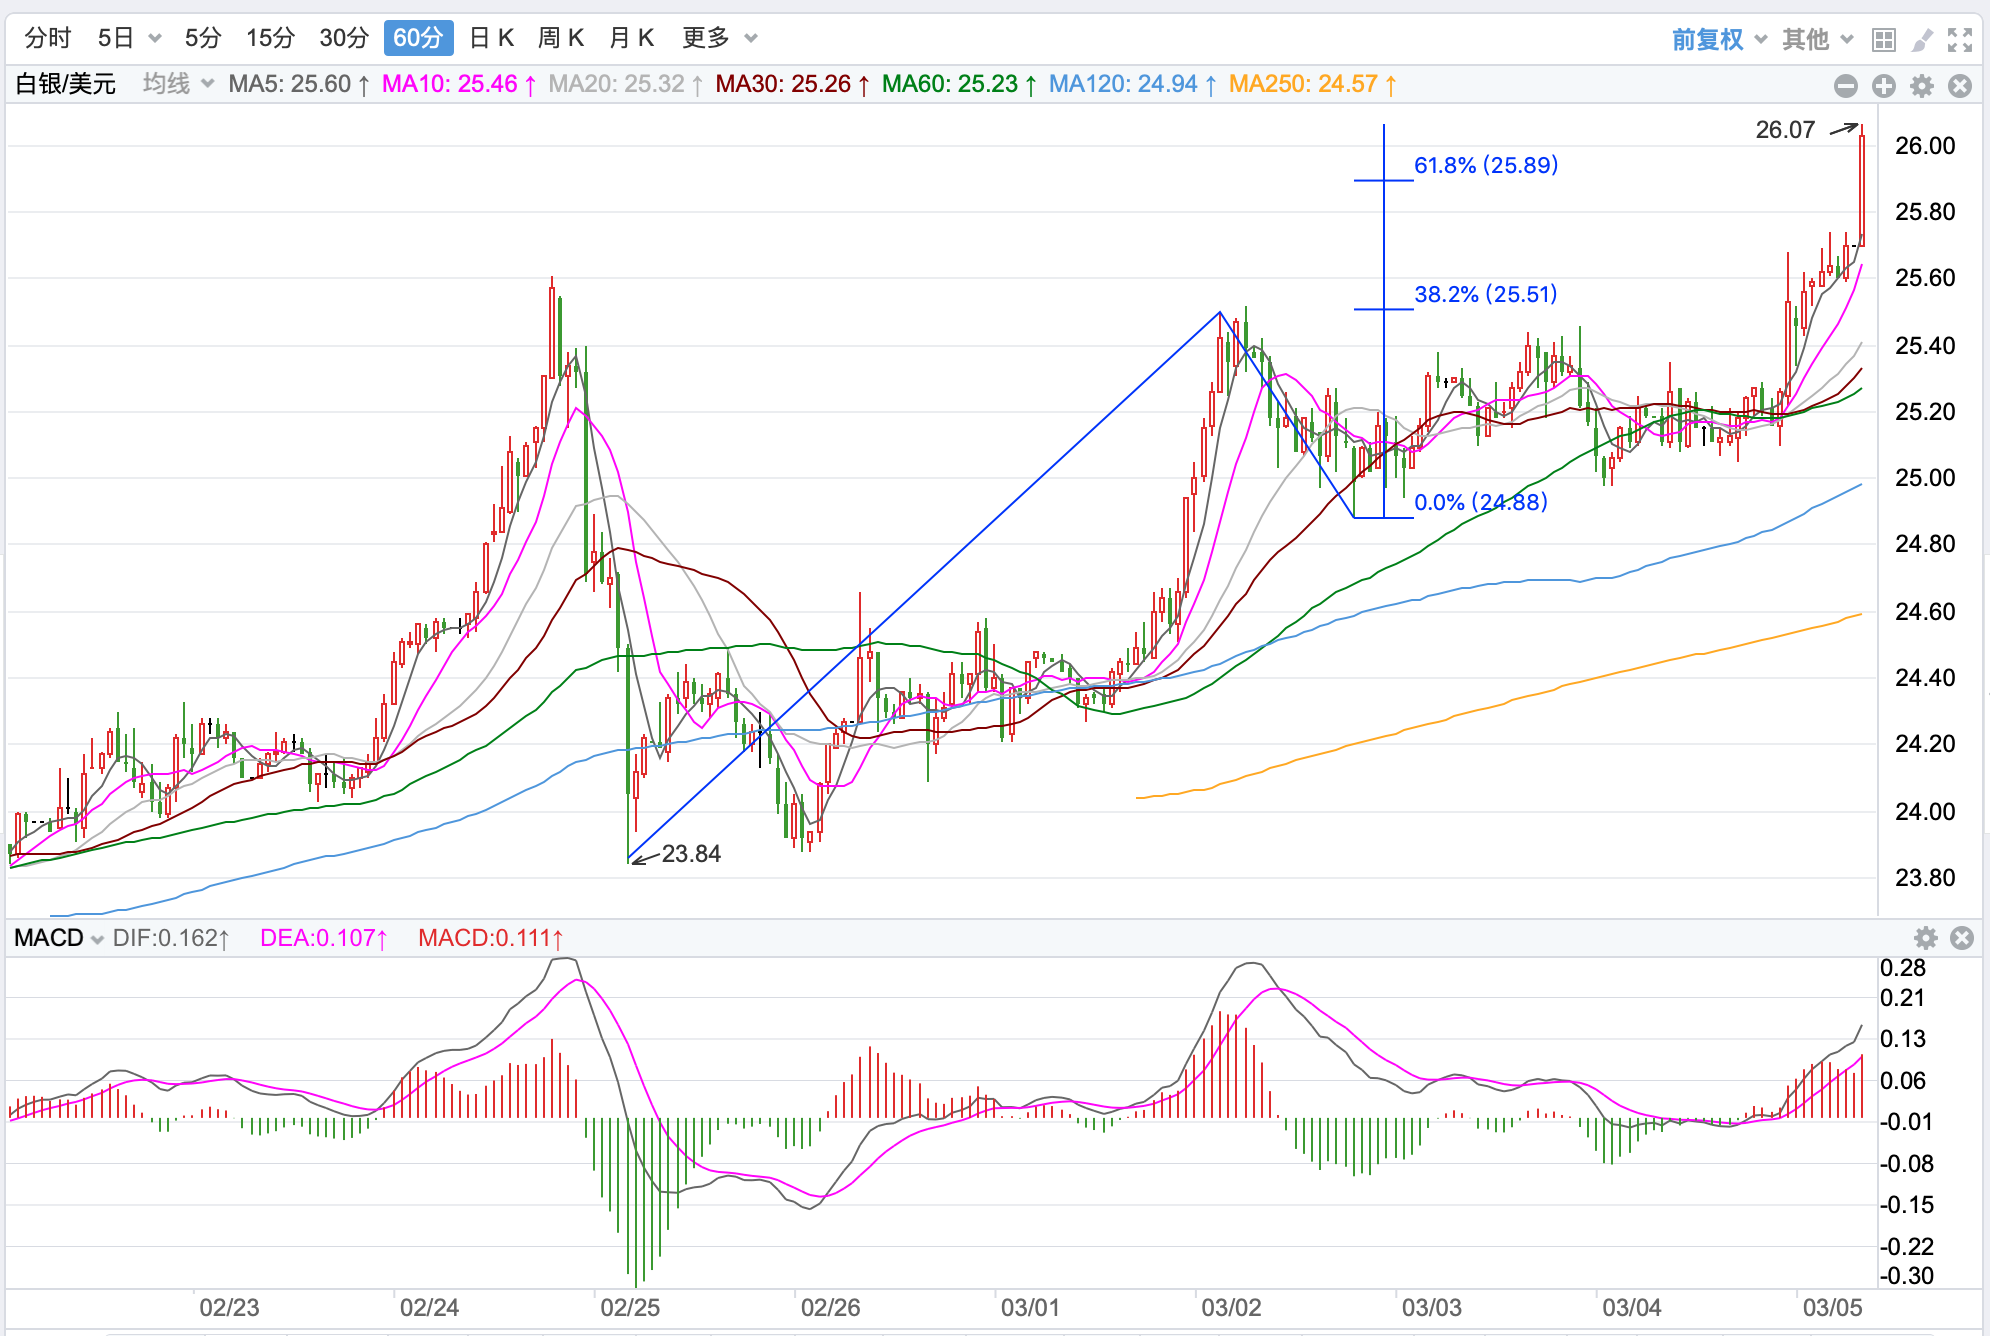Click the 61.8% (25.89) Fibonacci level label
Viewport: 1990px width, 1336px height.
1486,165
